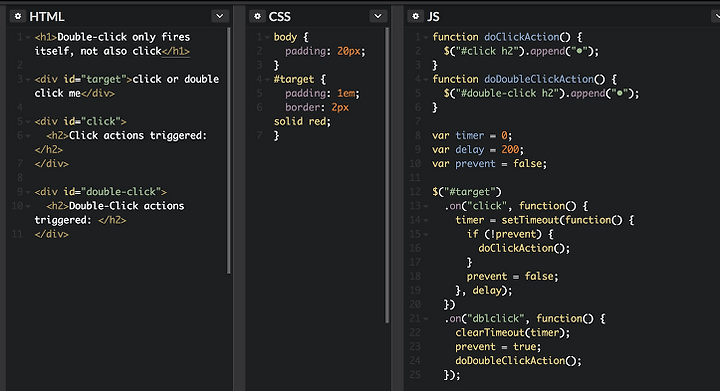The width and height of the screenshot is (720, 391).
Task: Fold the if (!prevent) block arrow
Action: point(426,235)
